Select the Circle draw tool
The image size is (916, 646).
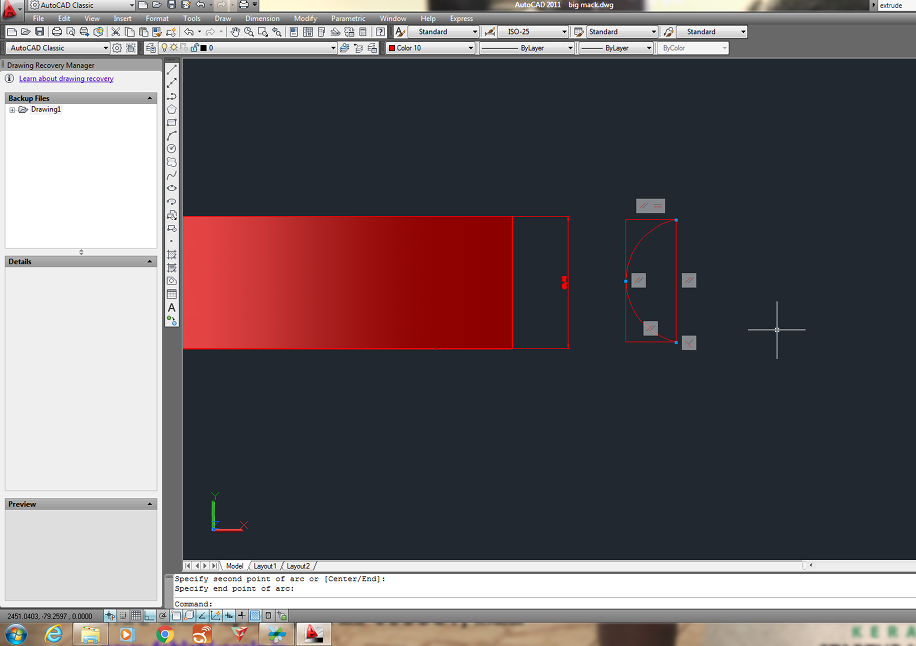click(172, 148)
